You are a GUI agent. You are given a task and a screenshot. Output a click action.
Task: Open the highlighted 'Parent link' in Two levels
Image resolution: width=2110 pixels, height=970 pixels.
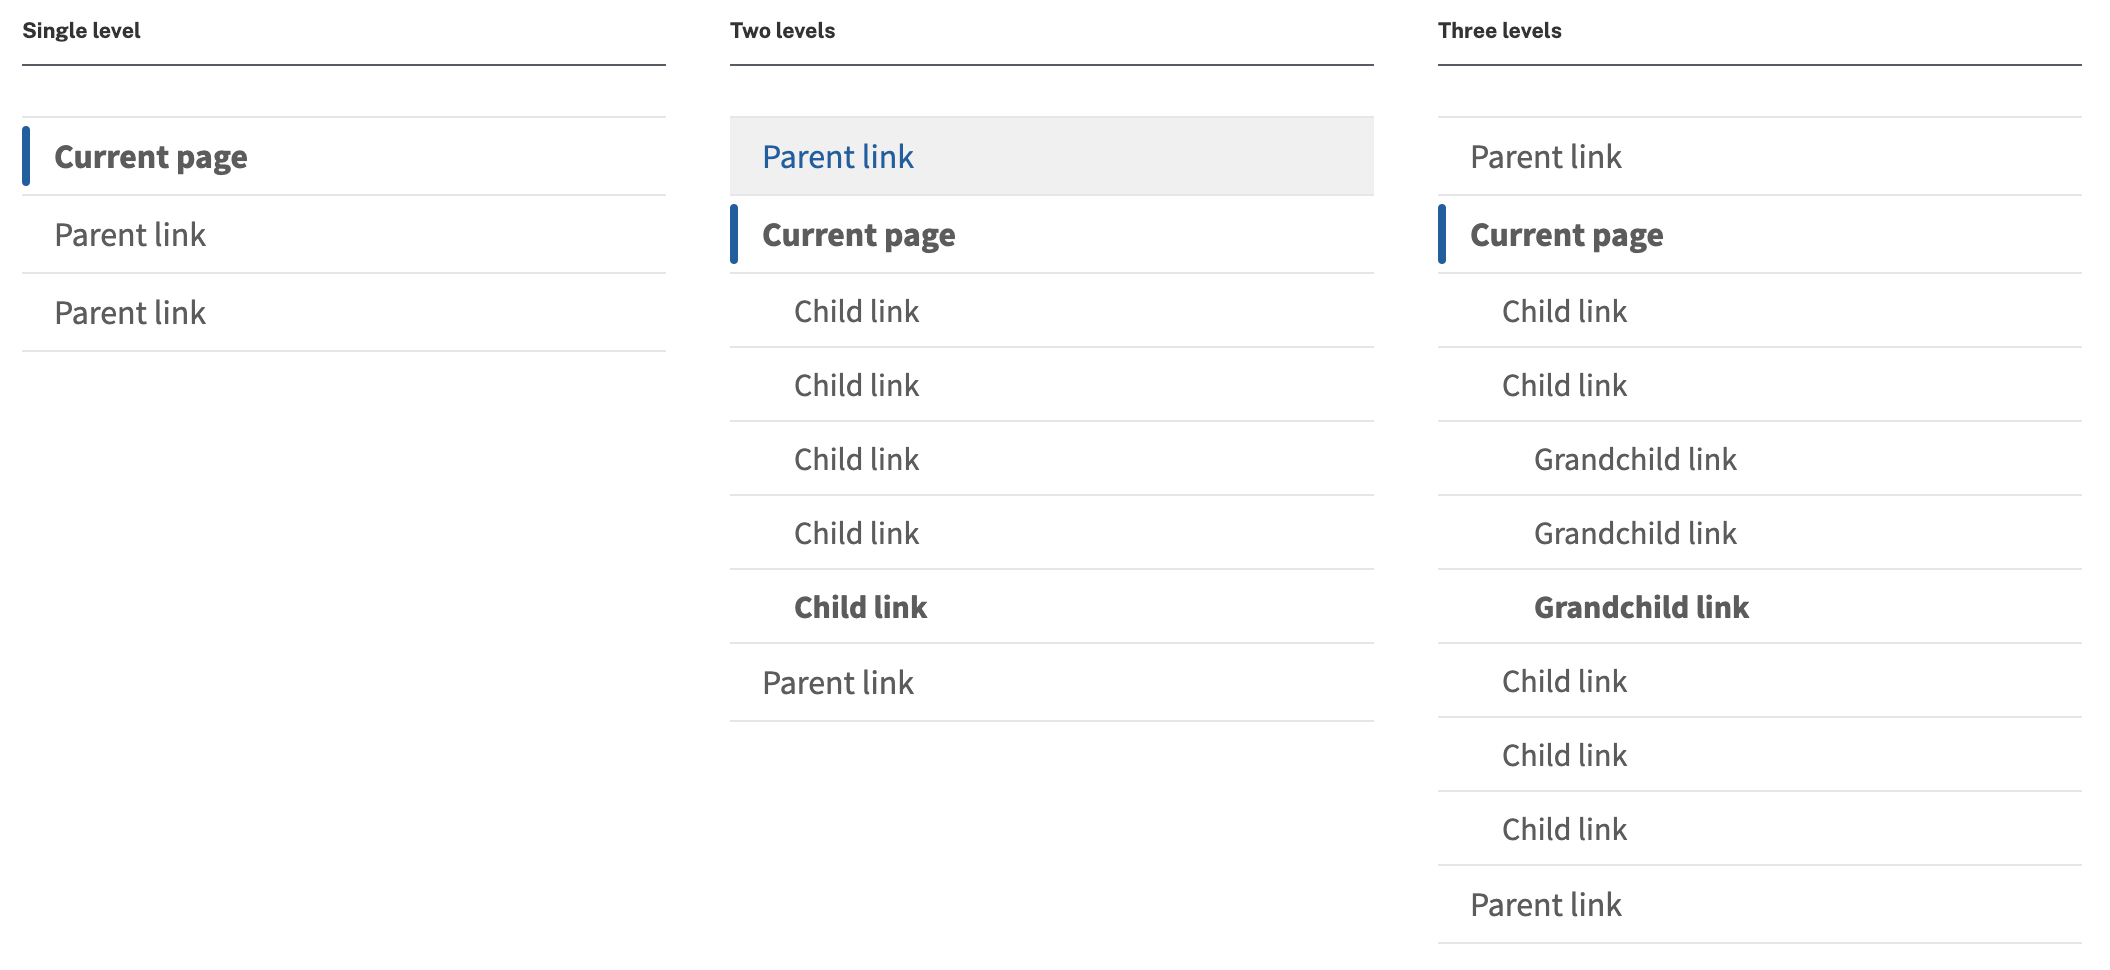pos(838,157)
